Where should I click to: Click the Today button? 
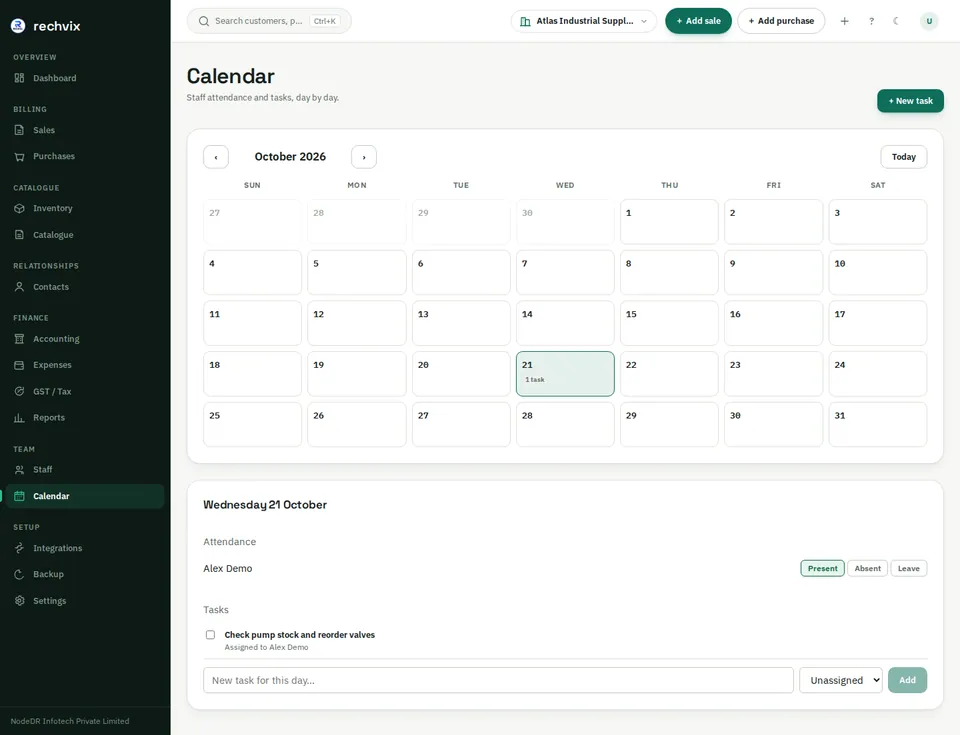904,157
